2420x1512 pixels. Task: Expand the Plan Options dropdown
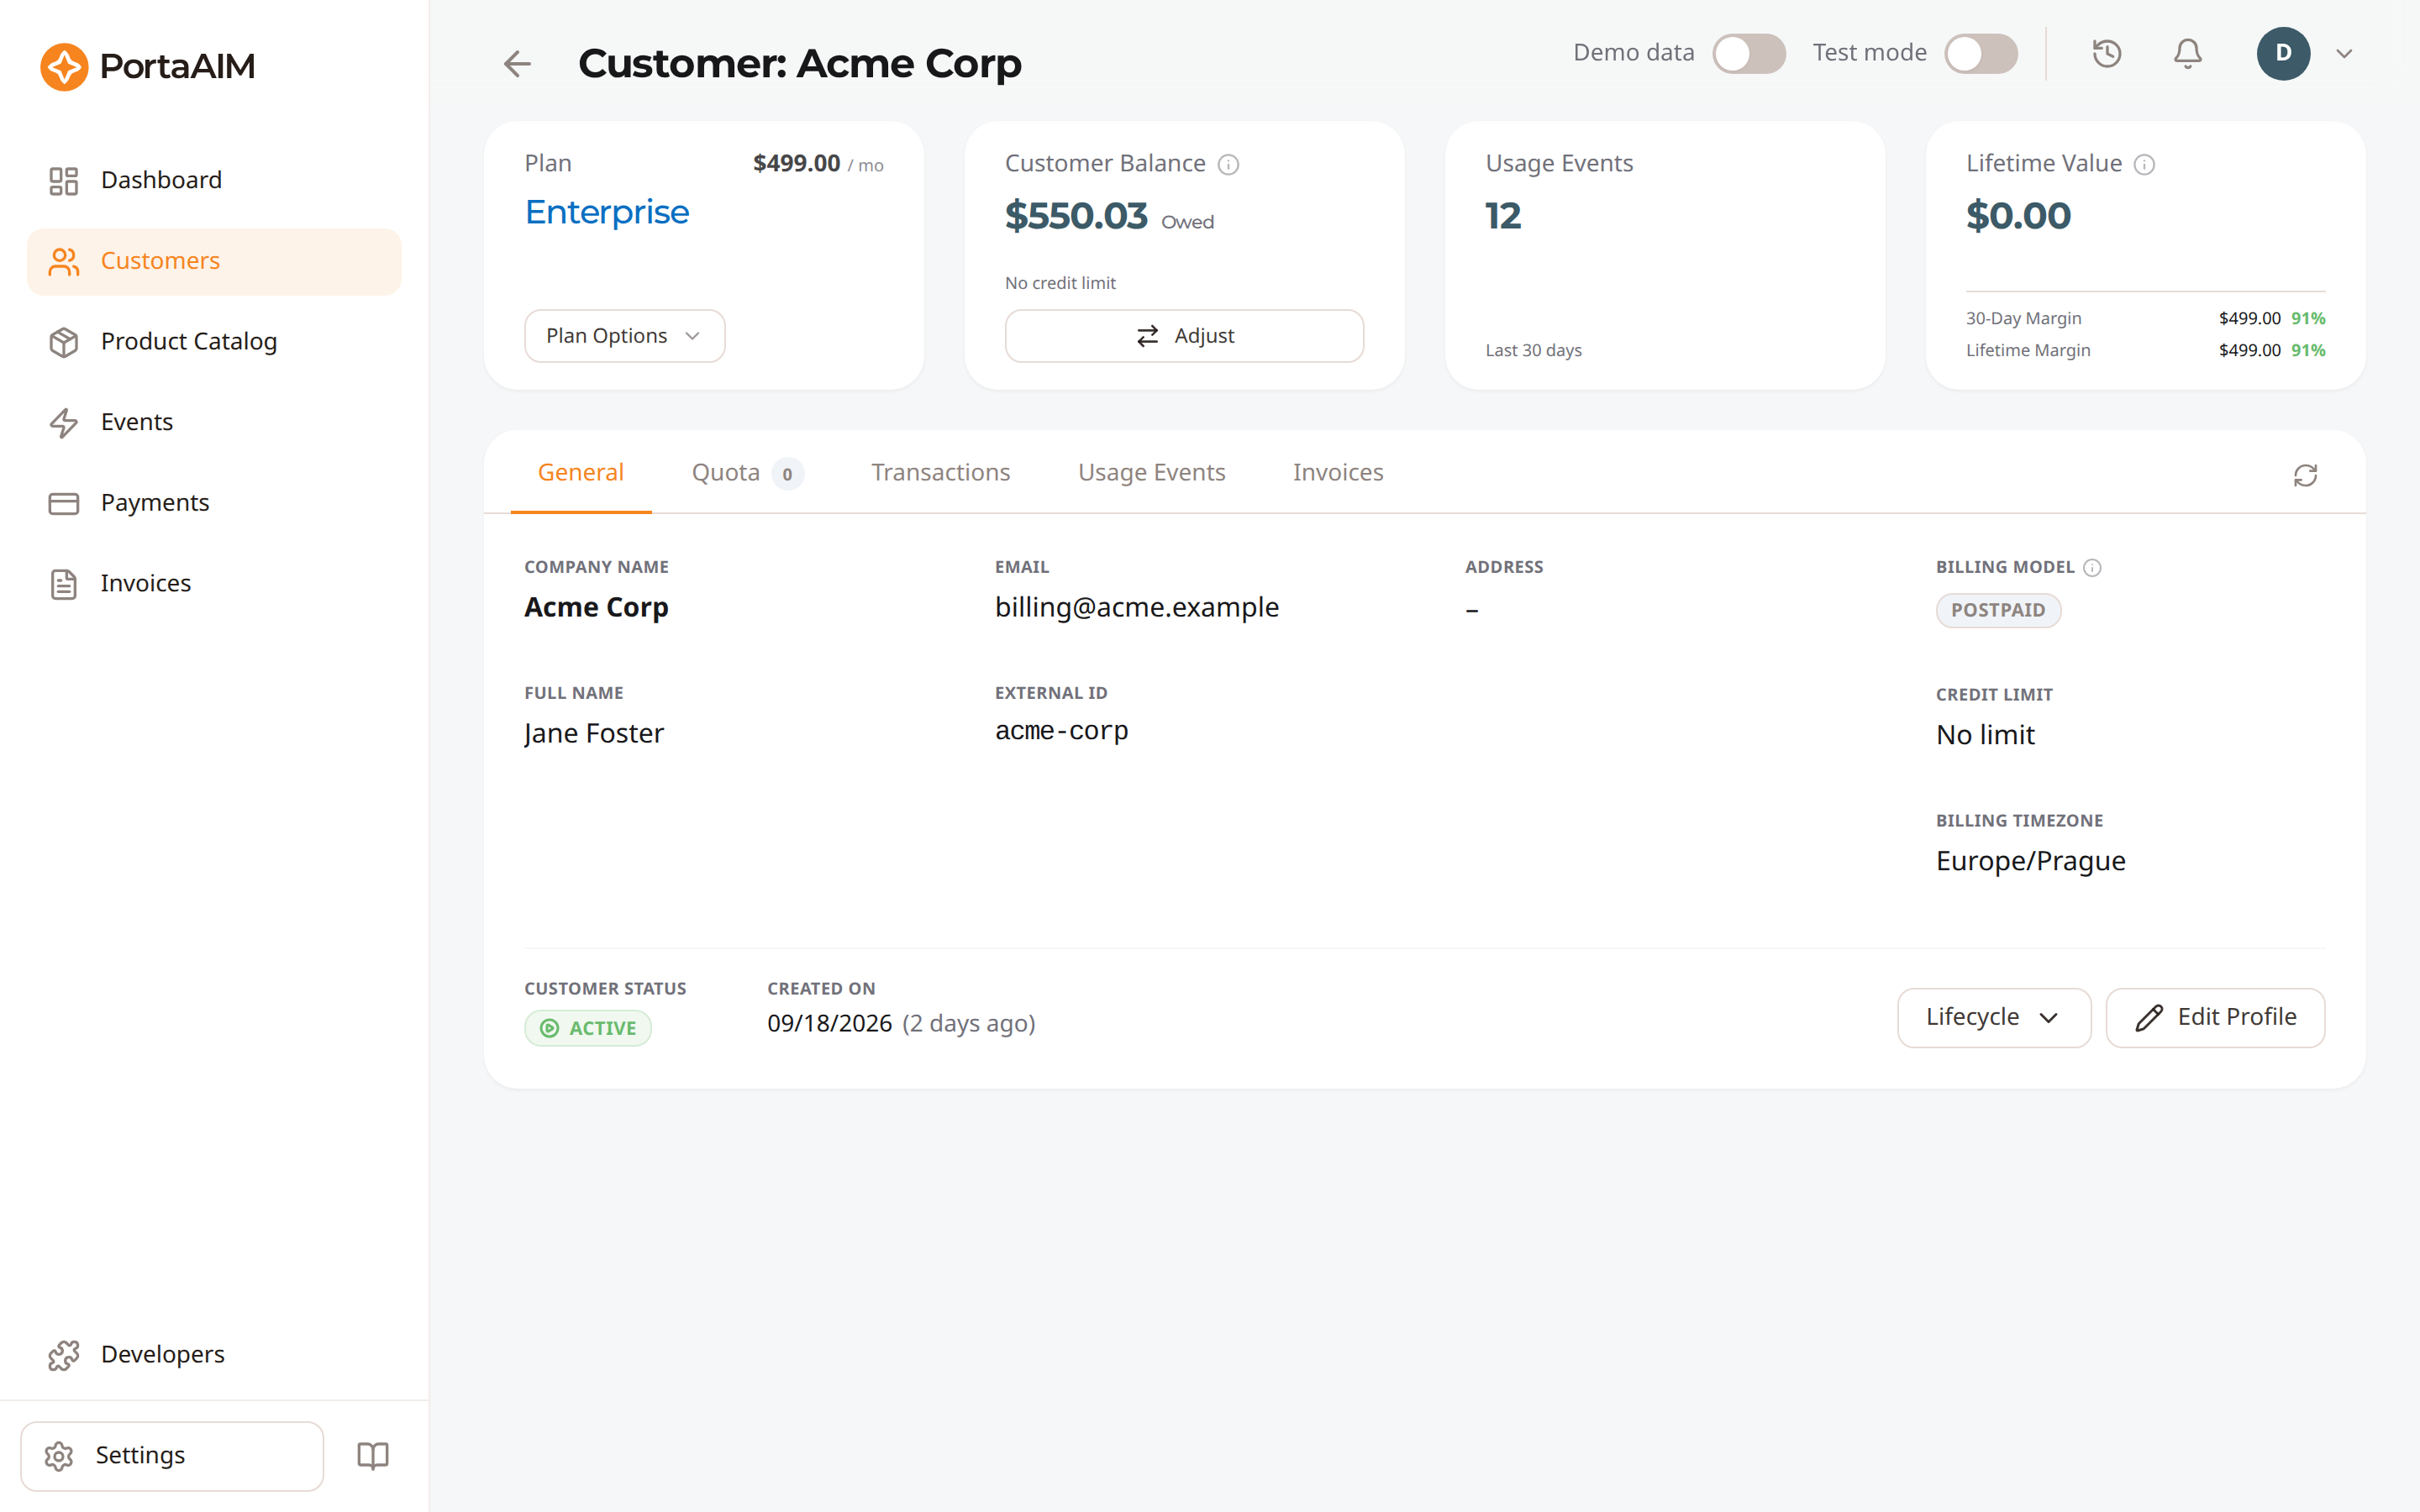click(625, 336)
